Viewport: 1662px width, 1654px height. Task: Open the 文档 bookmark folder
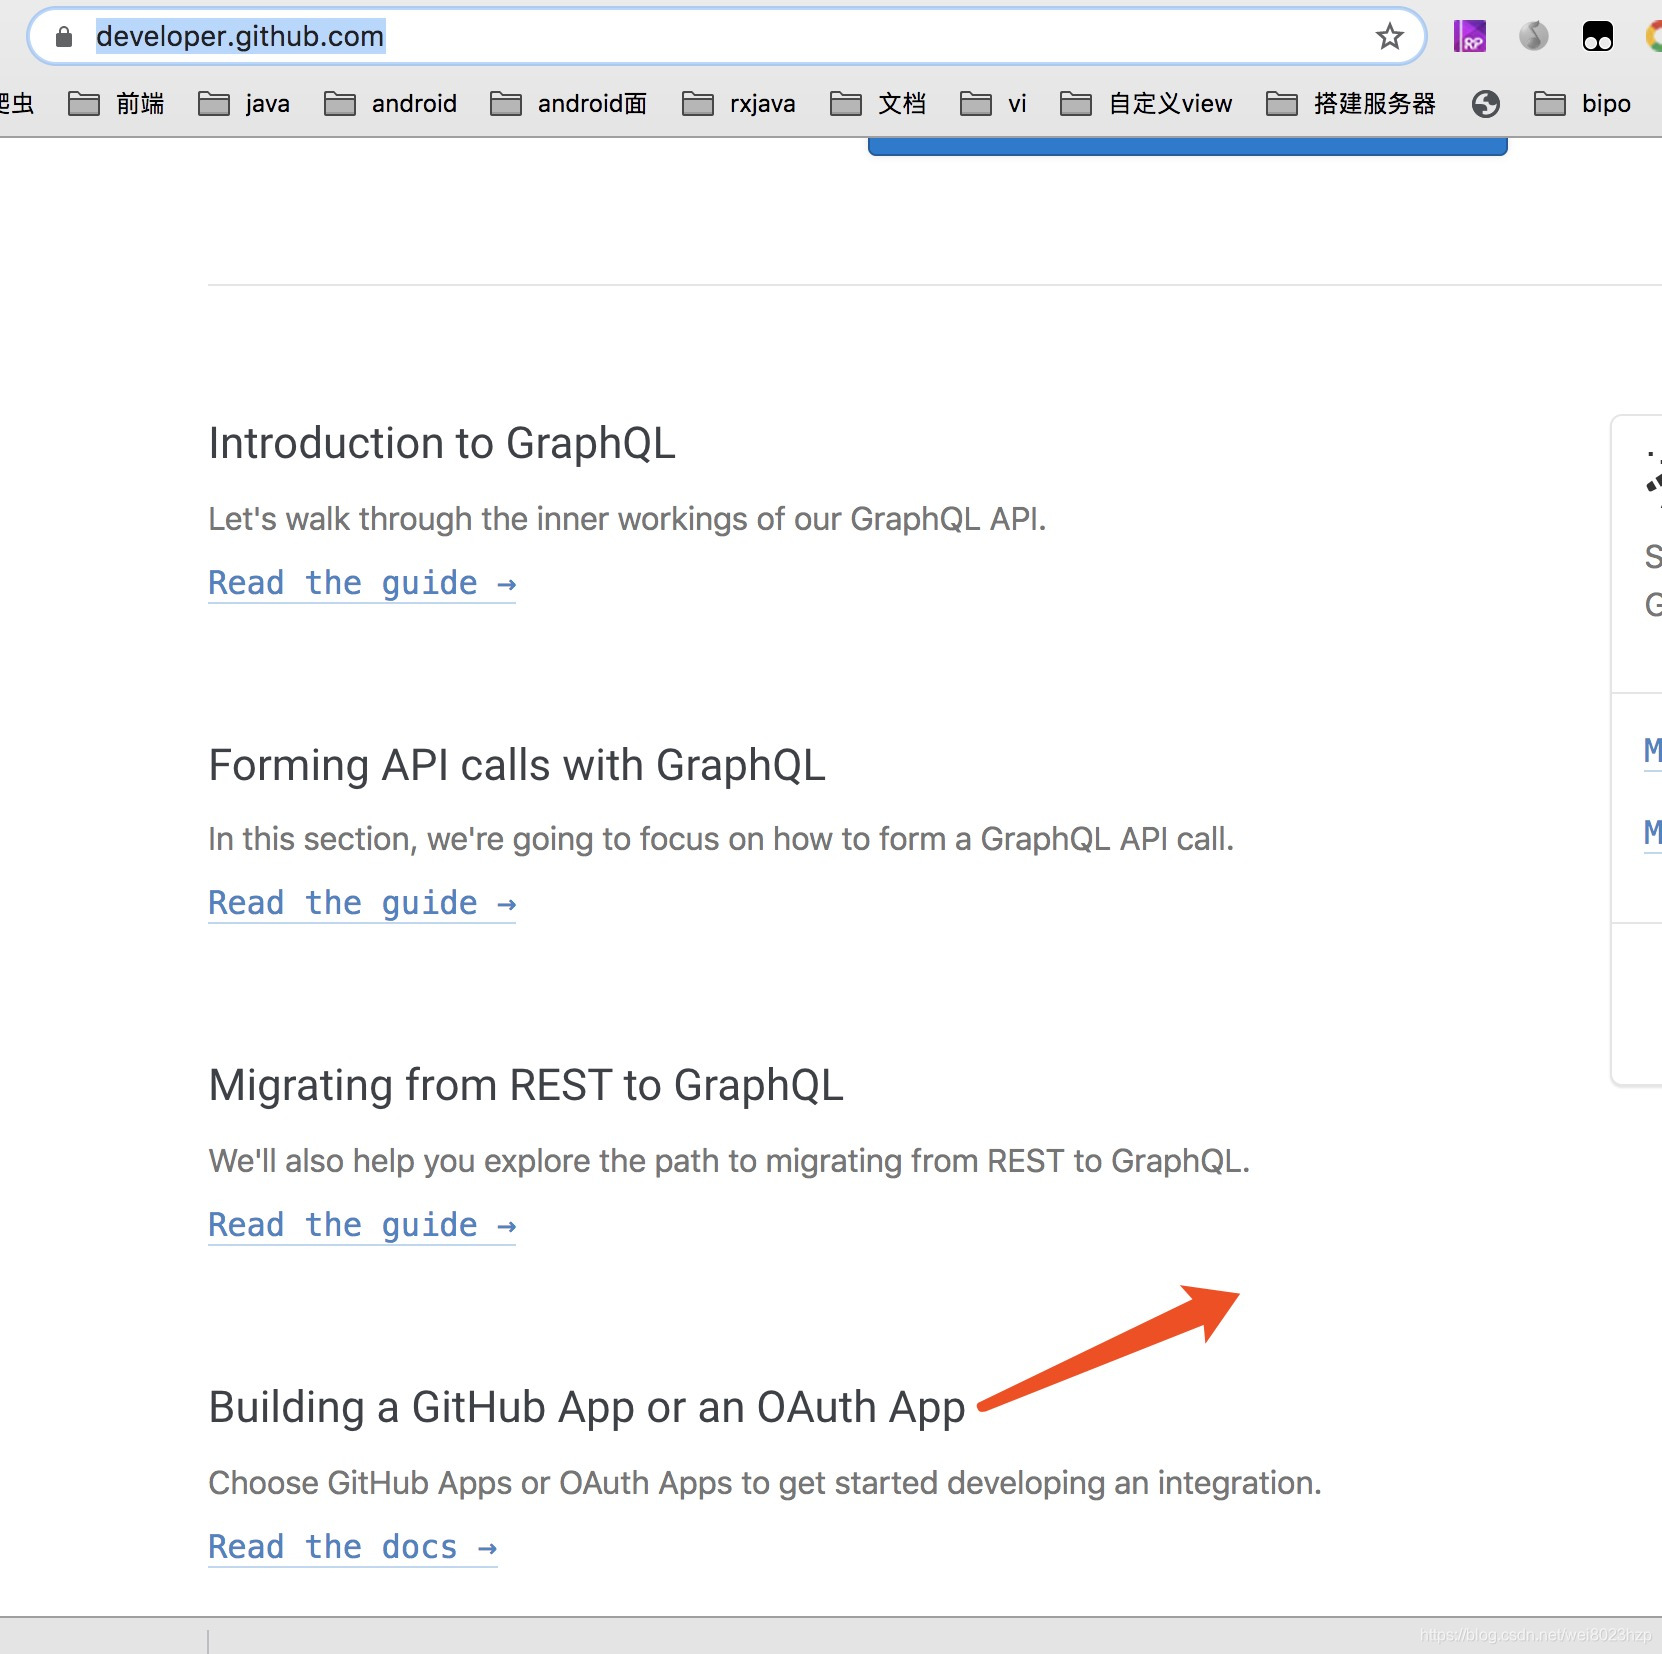click(877, 103)
